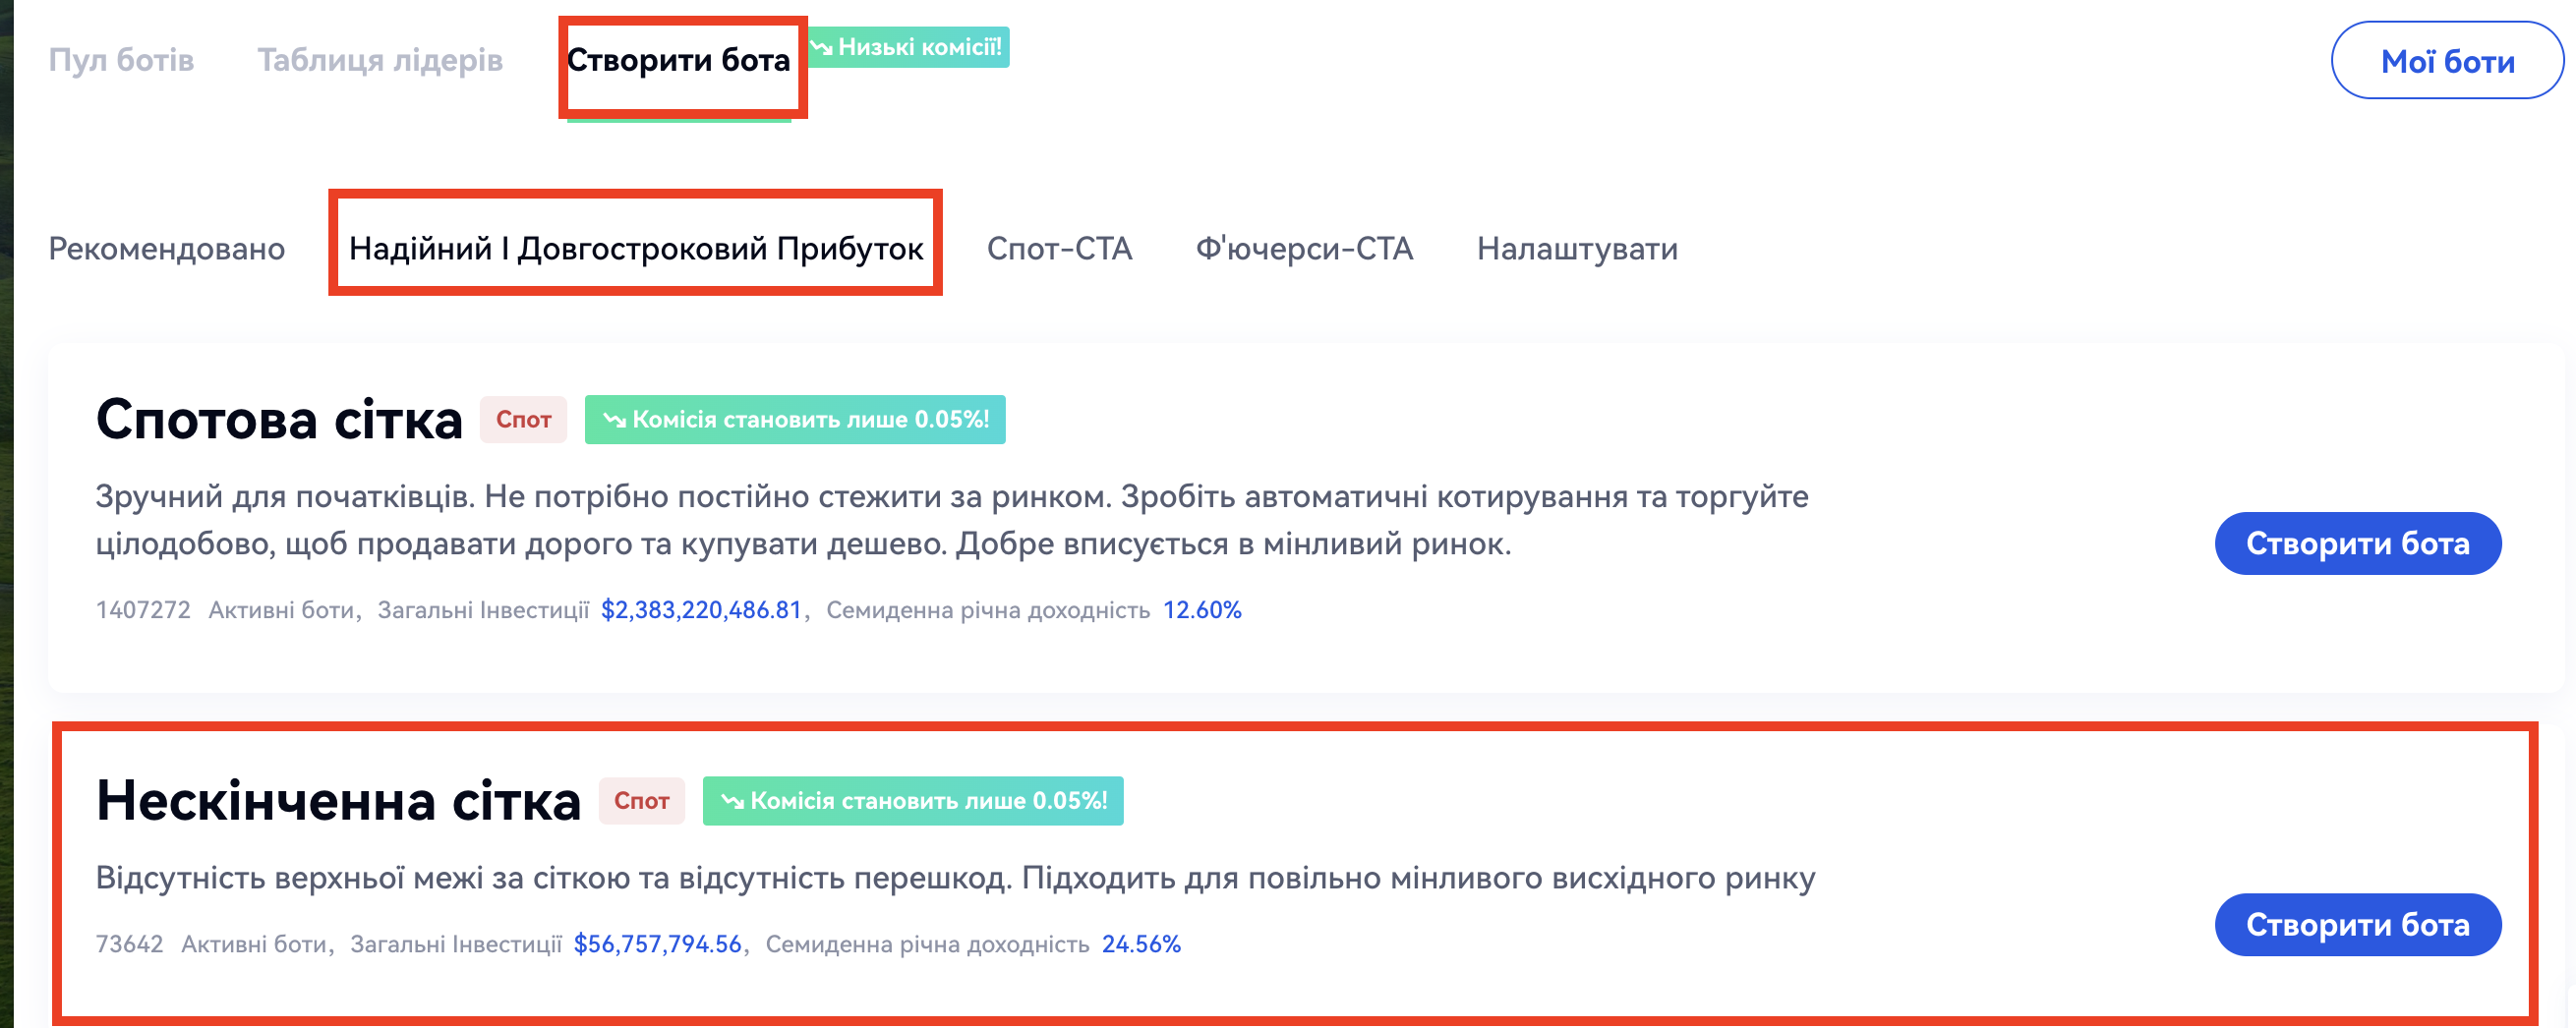Go to Налаштувати tab

pyautogui.click(x=1576, y=248)
